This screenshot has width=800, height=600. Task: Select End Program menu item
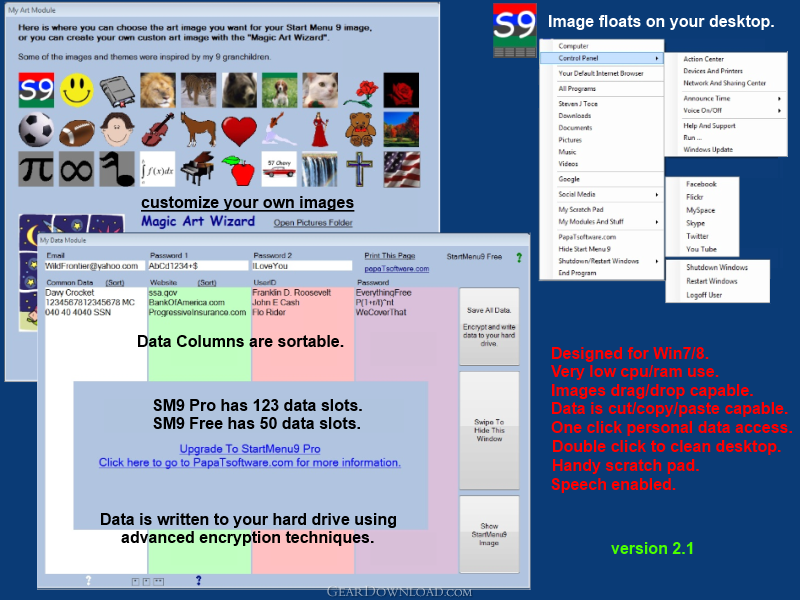pyautogui.click(x=577, y=273)
